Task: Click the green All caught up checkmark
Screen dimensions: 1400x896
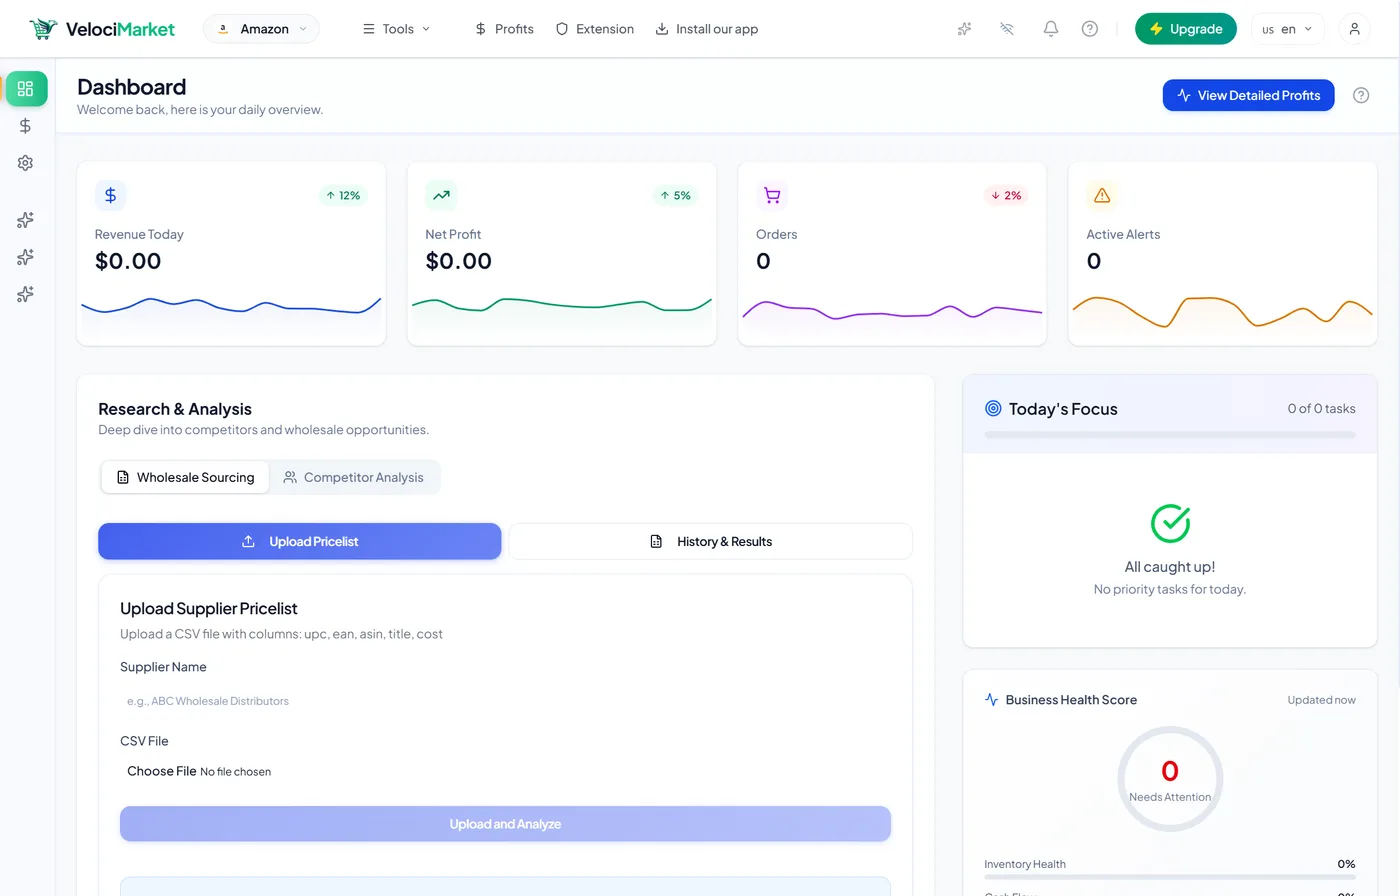Action: tap(1170, 523)
